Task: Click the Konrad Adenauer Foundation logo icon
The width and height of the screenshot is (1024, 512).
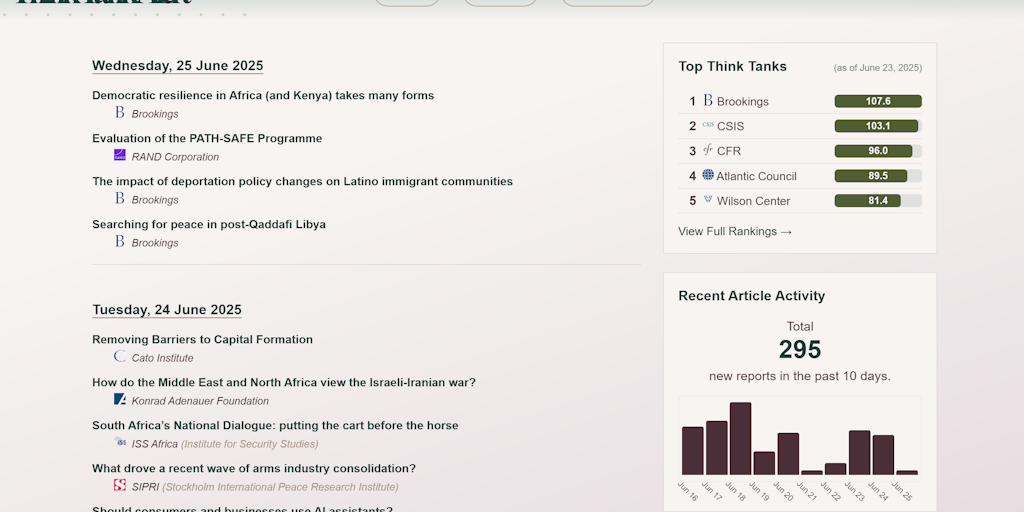Action: (120, 399)
